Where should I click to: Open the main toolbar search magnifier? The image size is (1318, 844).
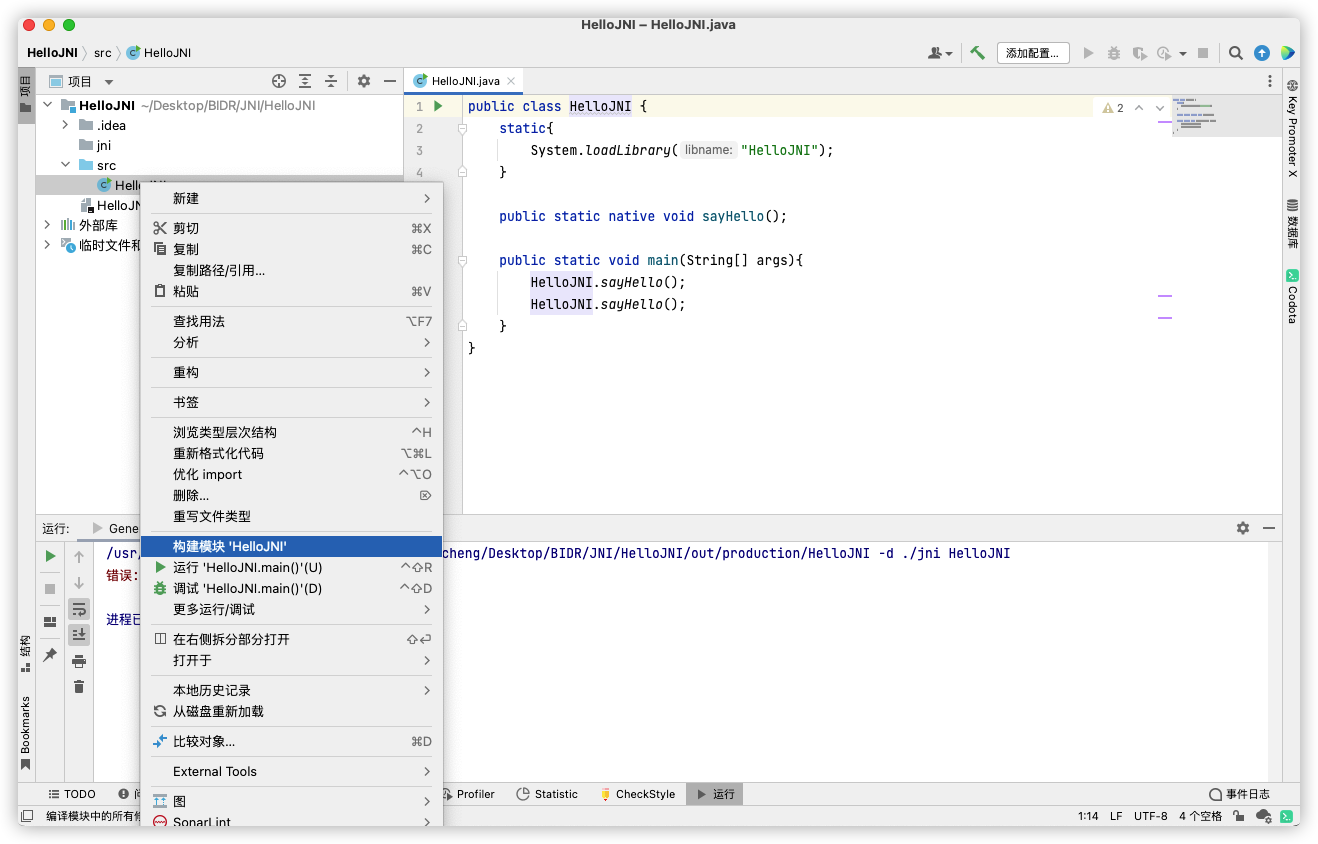[1236, 53]
